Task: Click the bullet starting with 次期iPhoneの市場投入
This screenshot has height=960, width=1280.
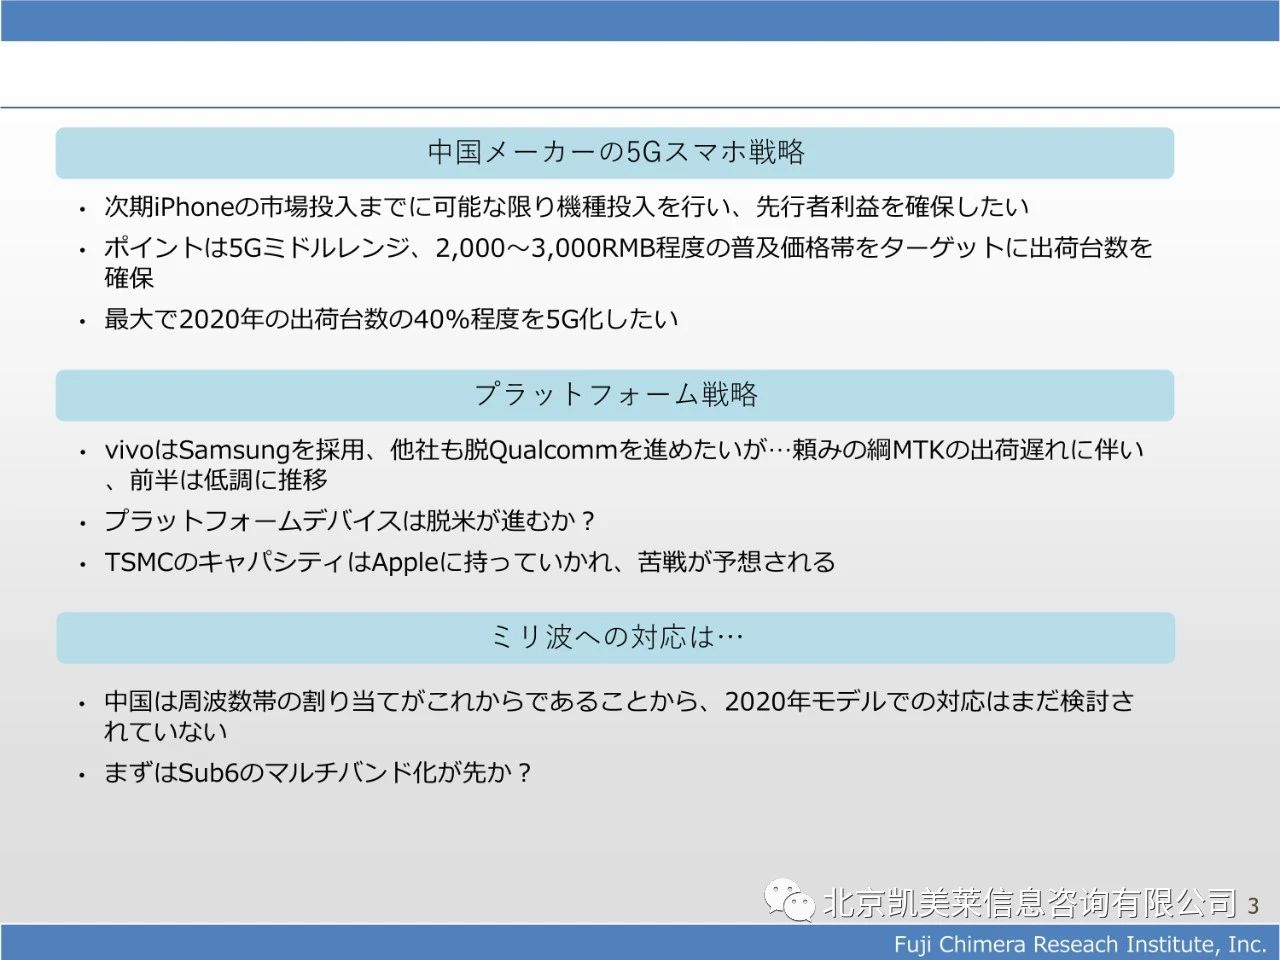Action: pyautogui.click(x=567, y=207)
